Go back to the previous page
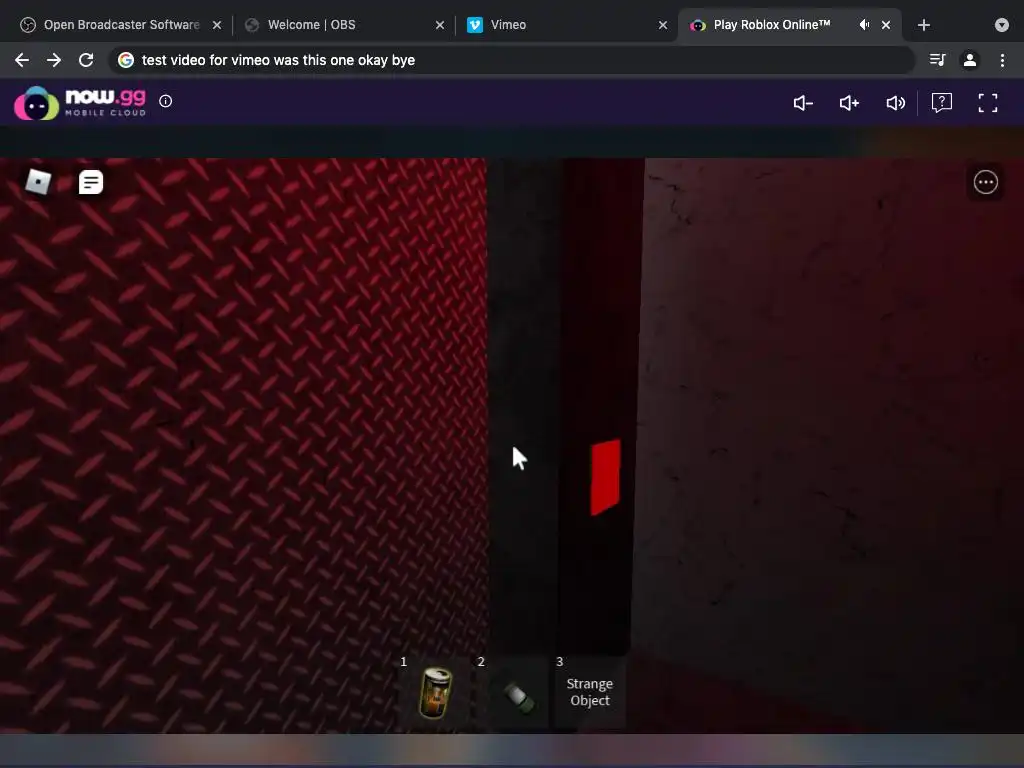This screenshot has width=1024, height=768. click(x=22, y=60)
